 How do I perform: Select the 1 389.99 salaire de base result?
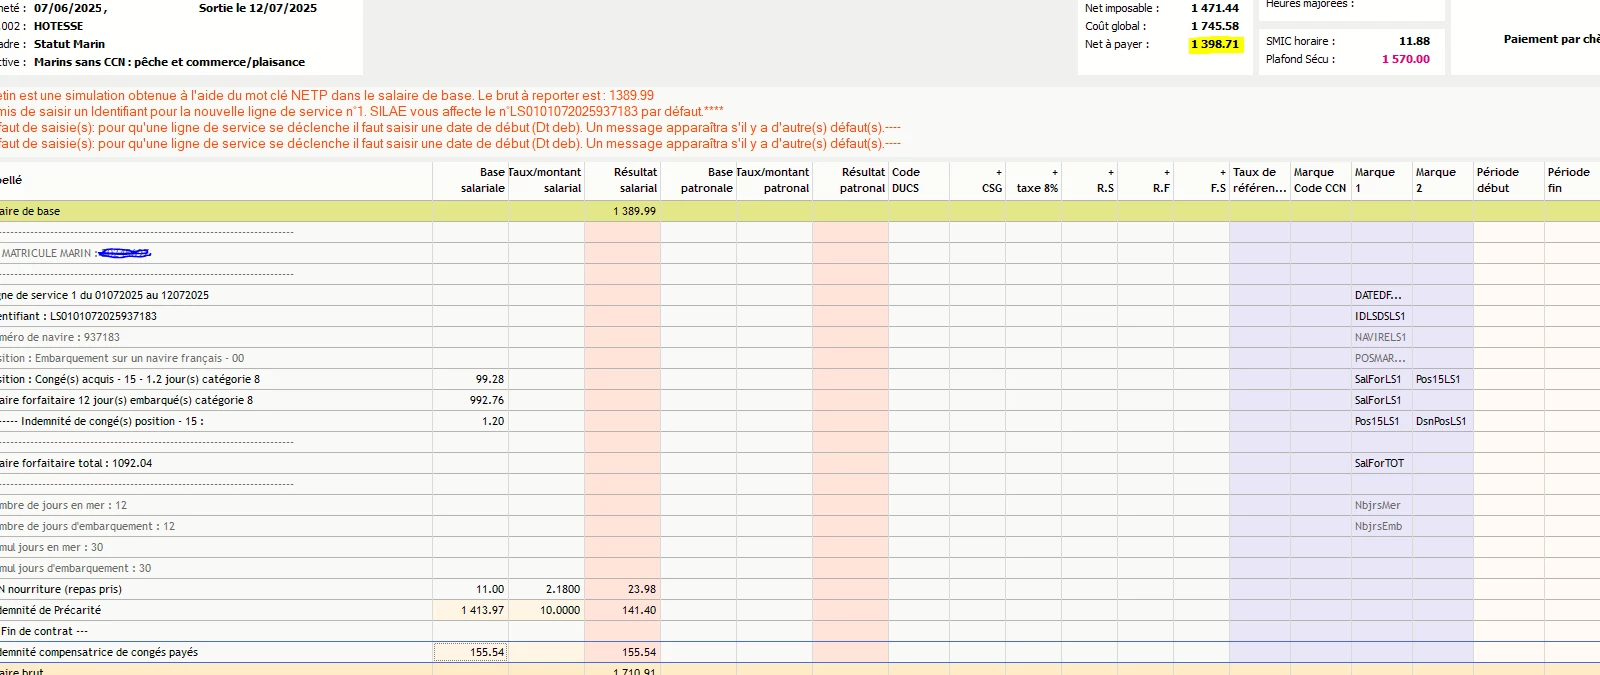tap(623, 211)
